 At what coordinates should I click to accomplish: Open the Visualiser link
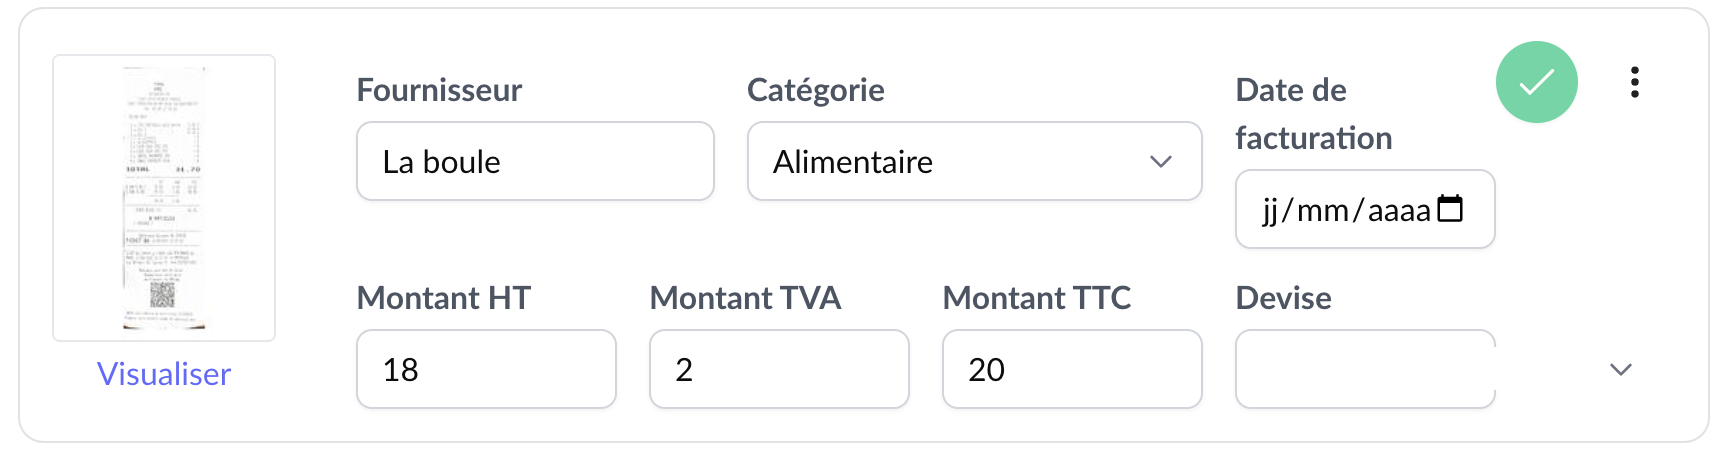coord(164,374)
